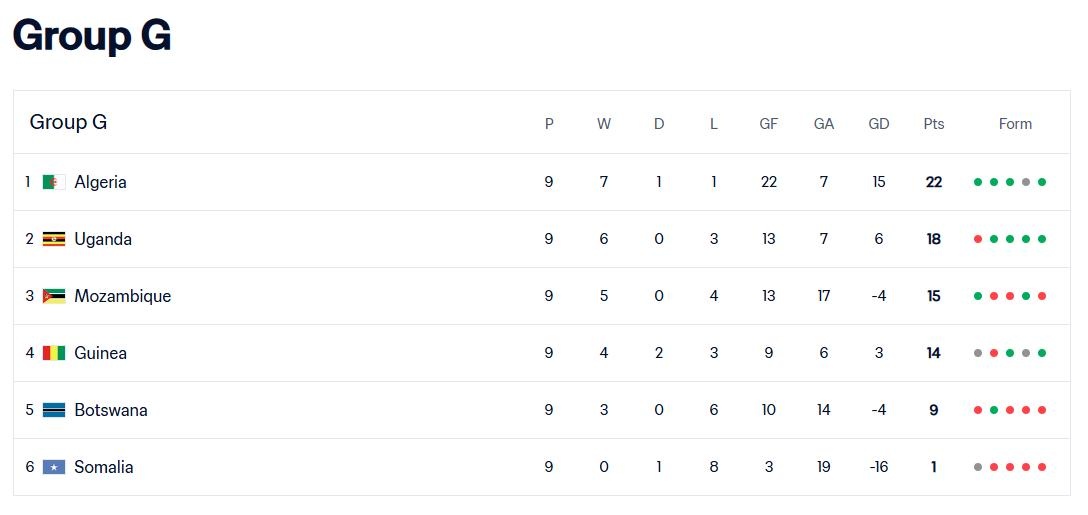Select the Mozambique team name
The width and height of the screenshot is (1088, 515).
(x=122, y=296)
